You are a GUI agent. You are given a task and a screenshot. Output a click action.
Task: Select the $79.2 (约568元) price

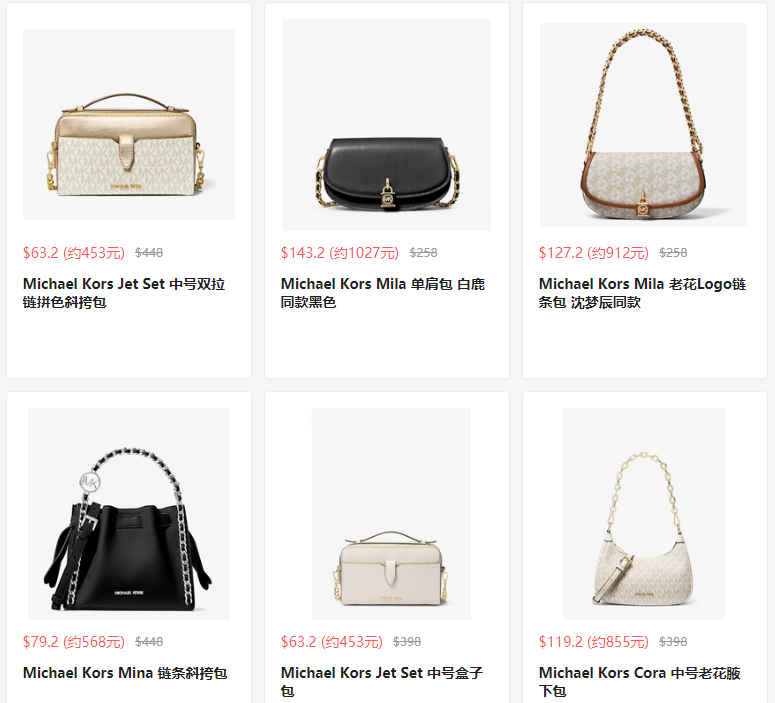(74, 642)
